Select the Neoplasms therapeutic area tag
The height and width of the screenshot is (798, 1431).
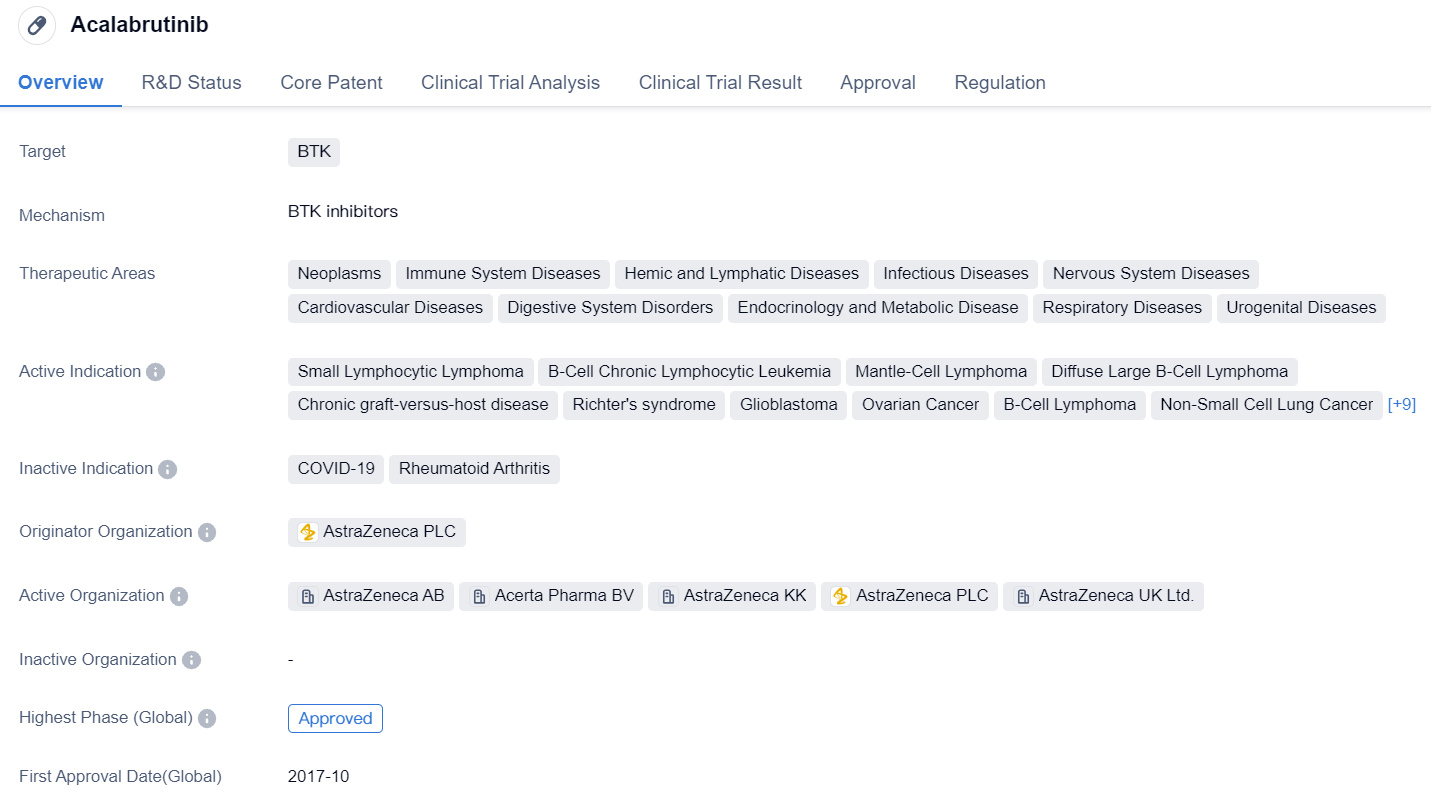point(339,274)
